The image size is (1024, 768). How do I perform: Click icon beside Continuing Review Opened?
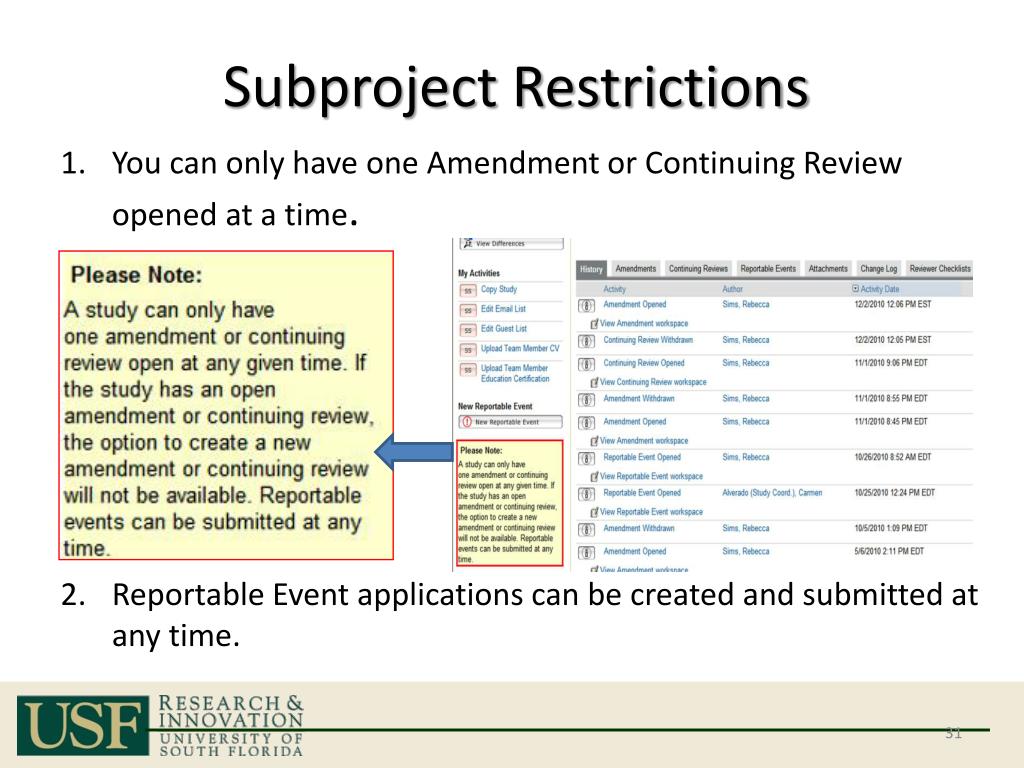pyautogui.click(x=586, y=364)
